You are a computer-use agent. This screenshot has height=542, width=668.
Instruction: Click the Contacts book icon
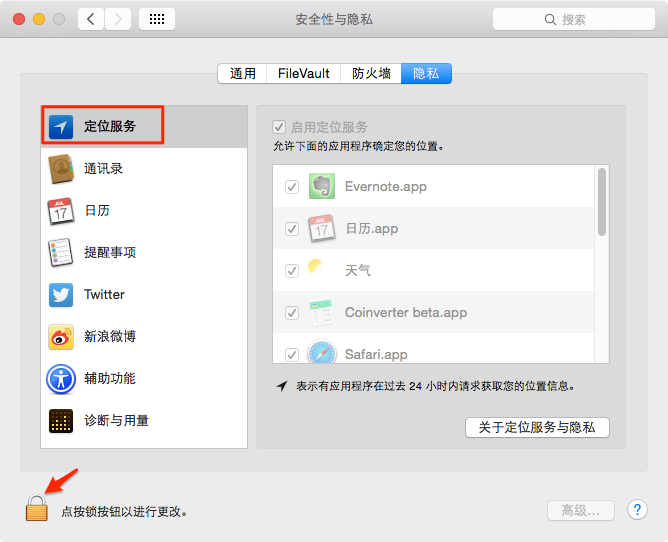61,169
